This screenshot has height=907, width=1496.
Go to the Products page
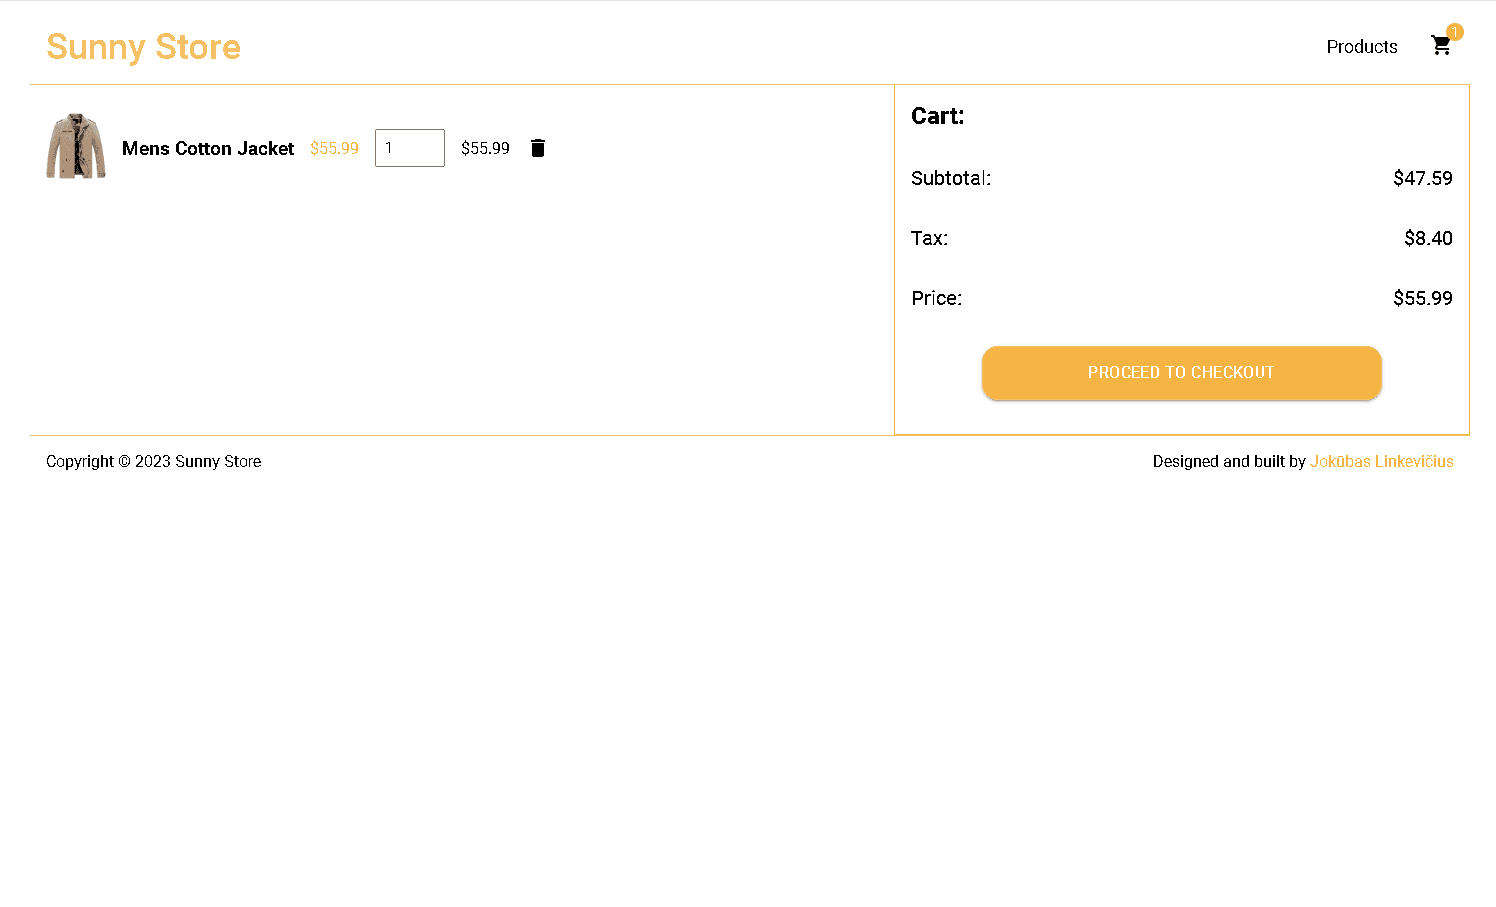coord(1361,47)
